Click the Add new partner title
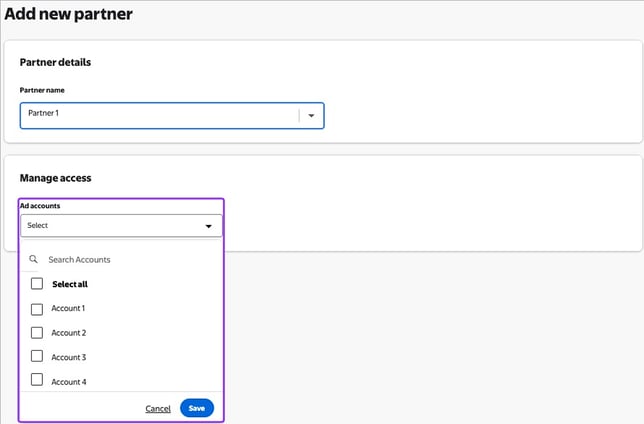This screenshot has width=644, height=424. click(x=69, y=14)
